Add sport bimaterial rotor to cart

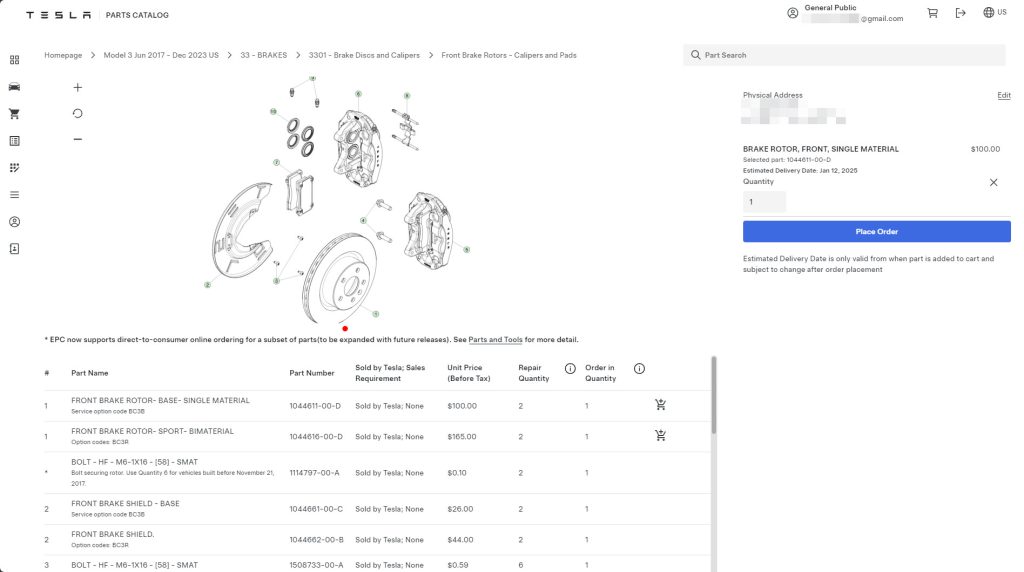click(660, 436)
